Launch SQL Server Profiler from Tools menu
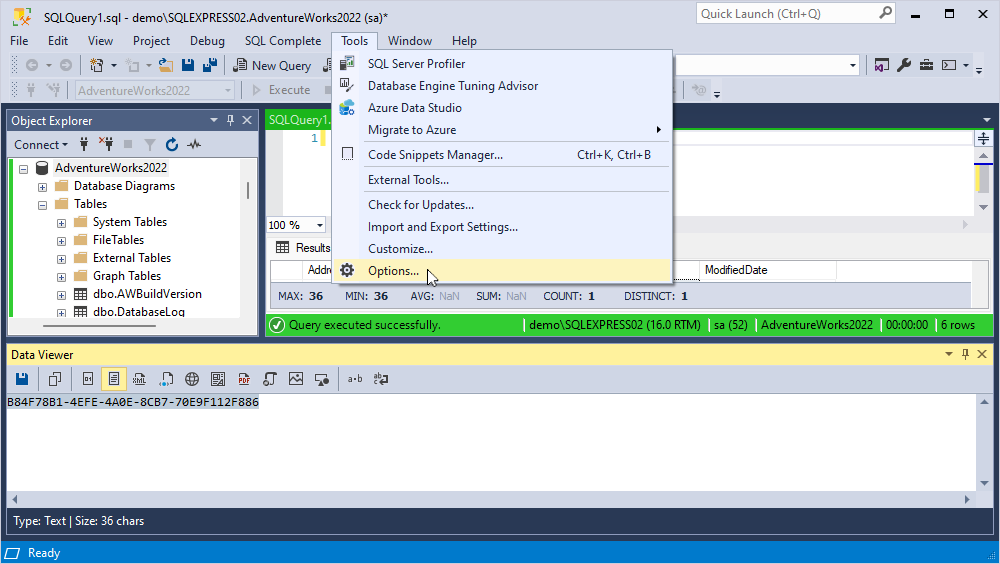The width and height of the screenshot is (1000, 564). [x=502, y=64]
